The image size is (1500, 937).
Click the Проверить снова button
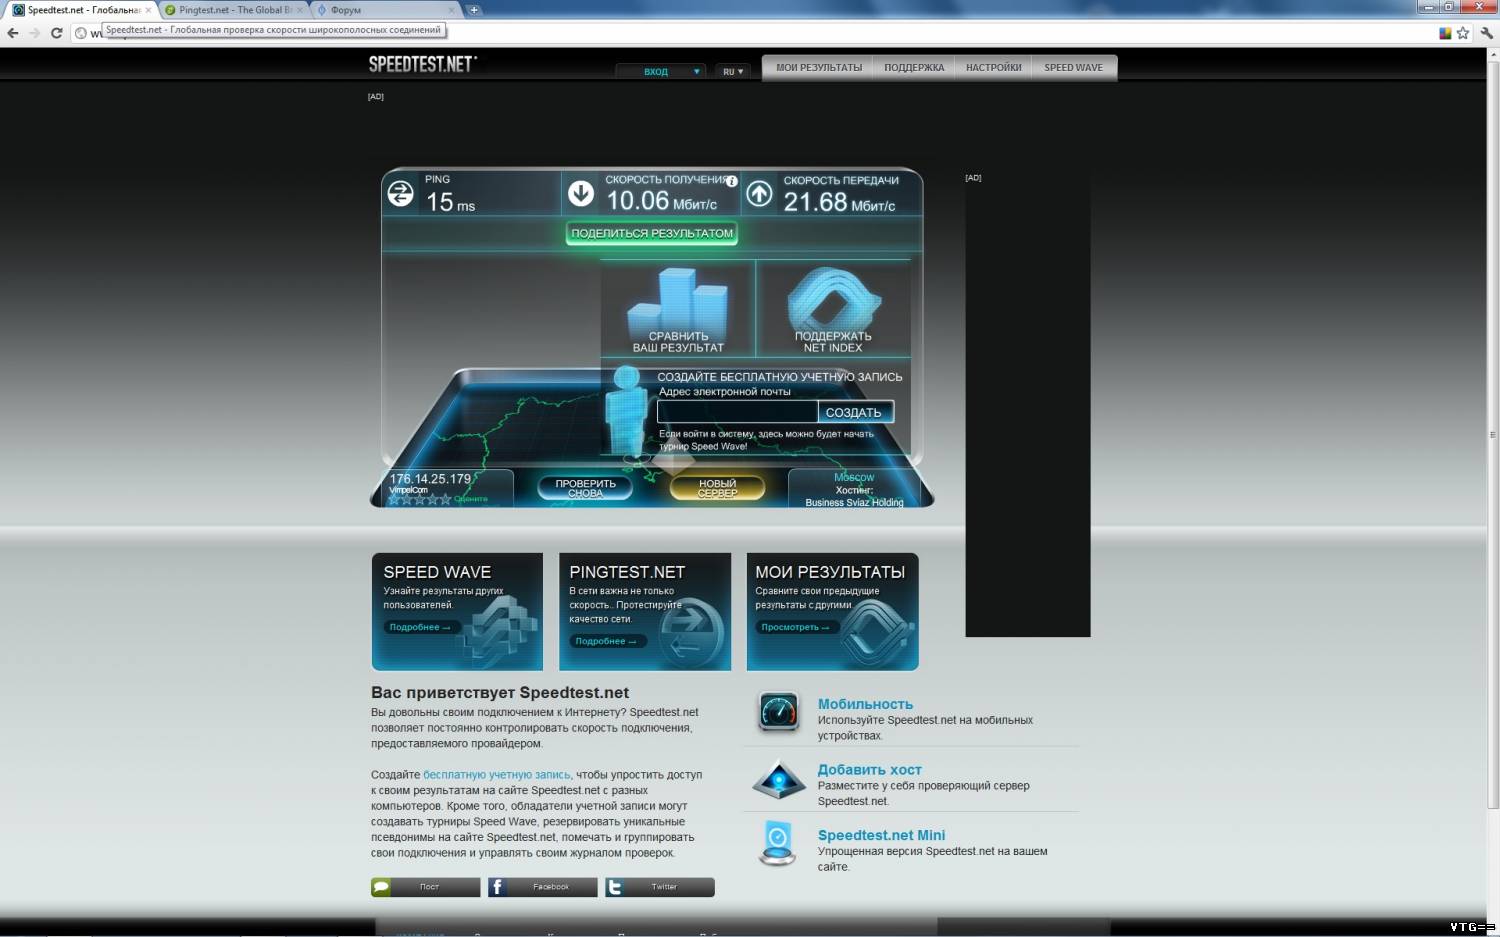coord(586,488)
